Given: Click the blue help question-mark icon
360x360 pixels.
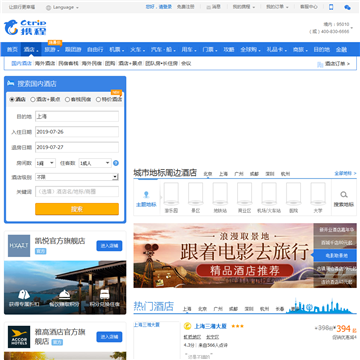Looking at the screenshot, I should click(x=116, y=163).
